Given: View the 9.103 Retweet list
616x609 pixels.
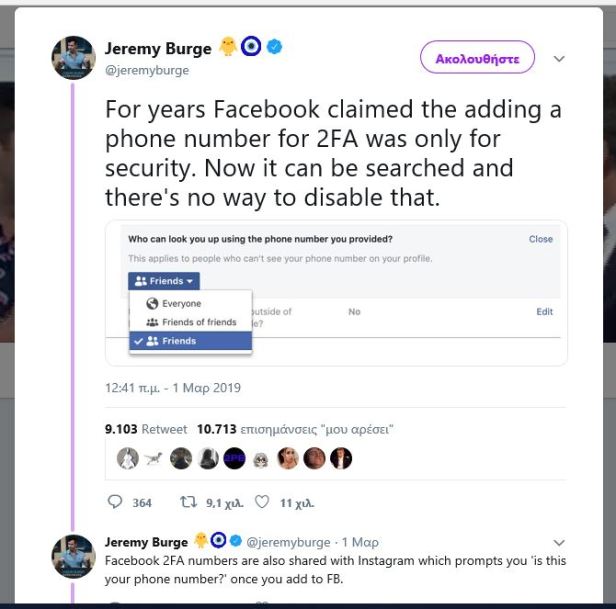Looking at the screenshot, I should point(146,429).
